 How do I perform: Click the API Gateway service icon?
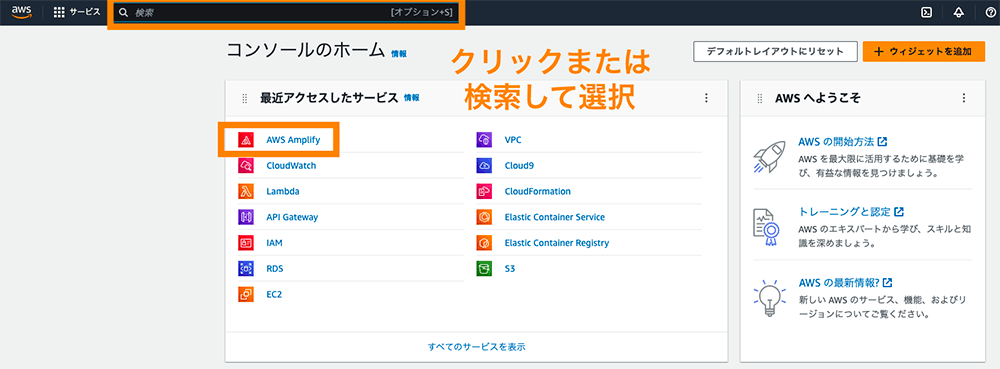coord(246,217)
